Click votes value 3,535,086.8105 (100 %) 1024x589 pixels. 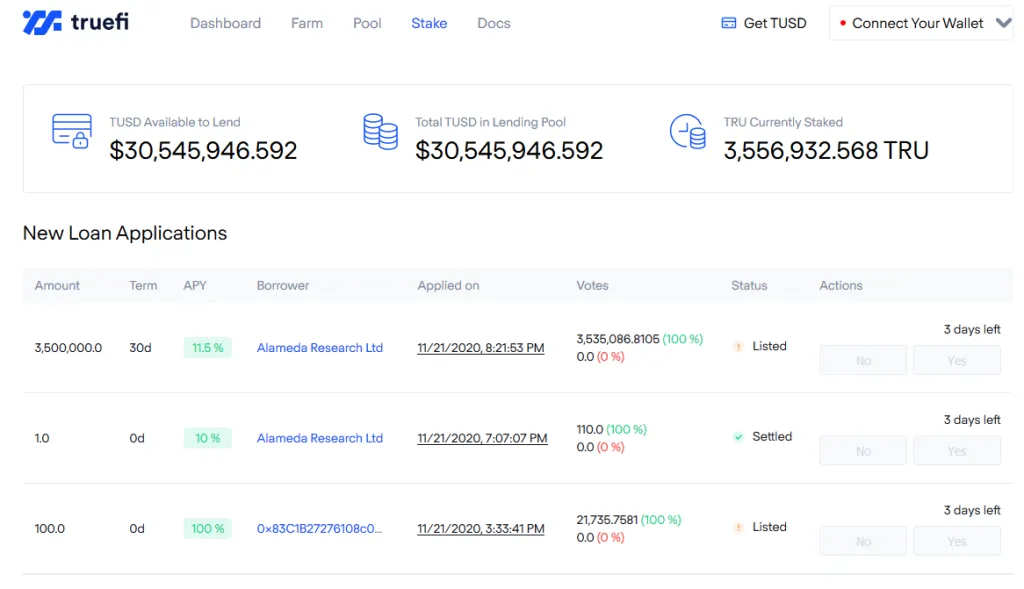click(639, 339)
